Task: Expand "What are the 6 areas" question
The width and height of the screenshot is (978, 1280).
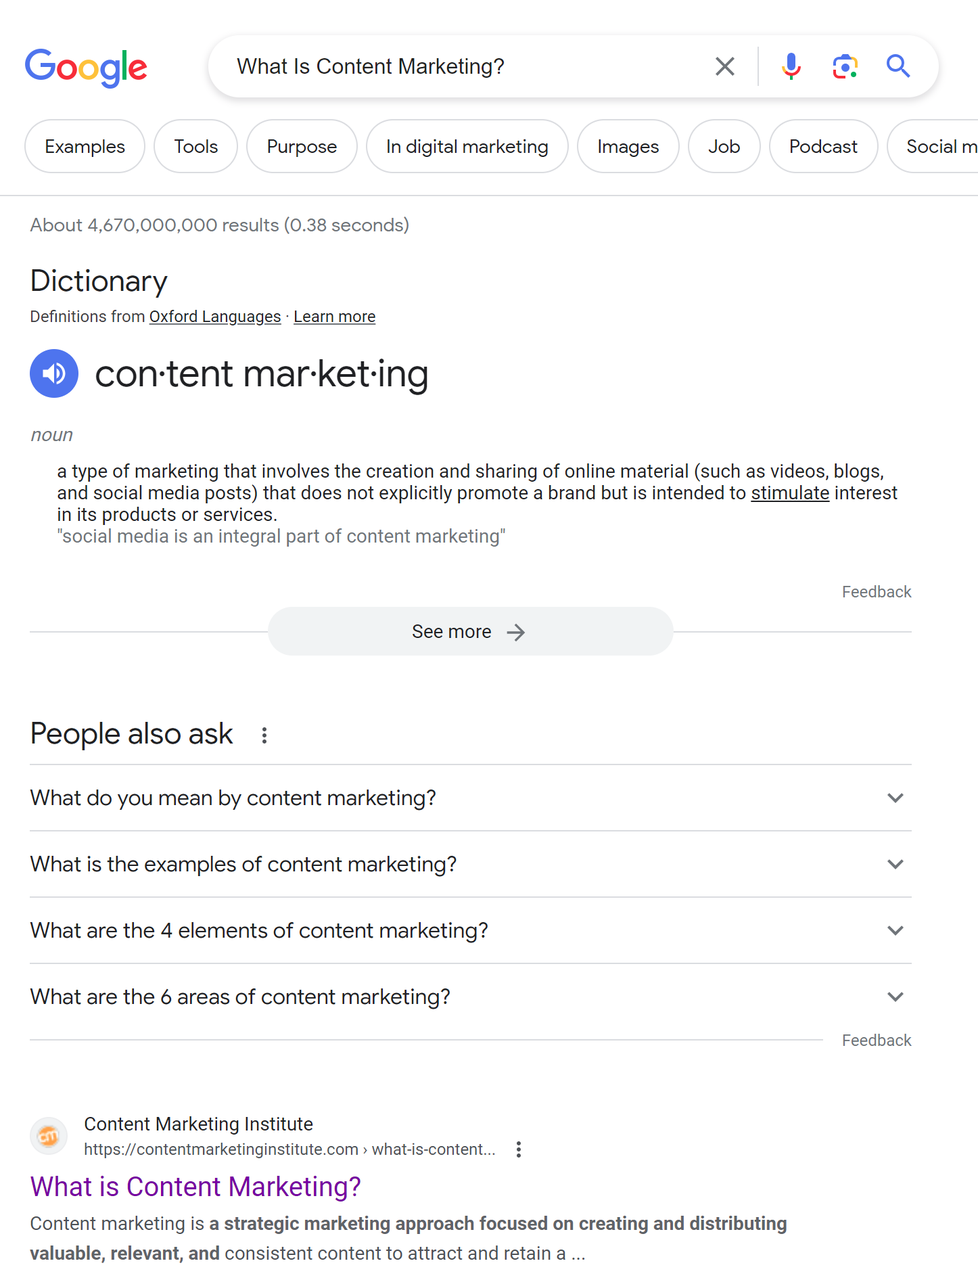Action: click(470, 997)
